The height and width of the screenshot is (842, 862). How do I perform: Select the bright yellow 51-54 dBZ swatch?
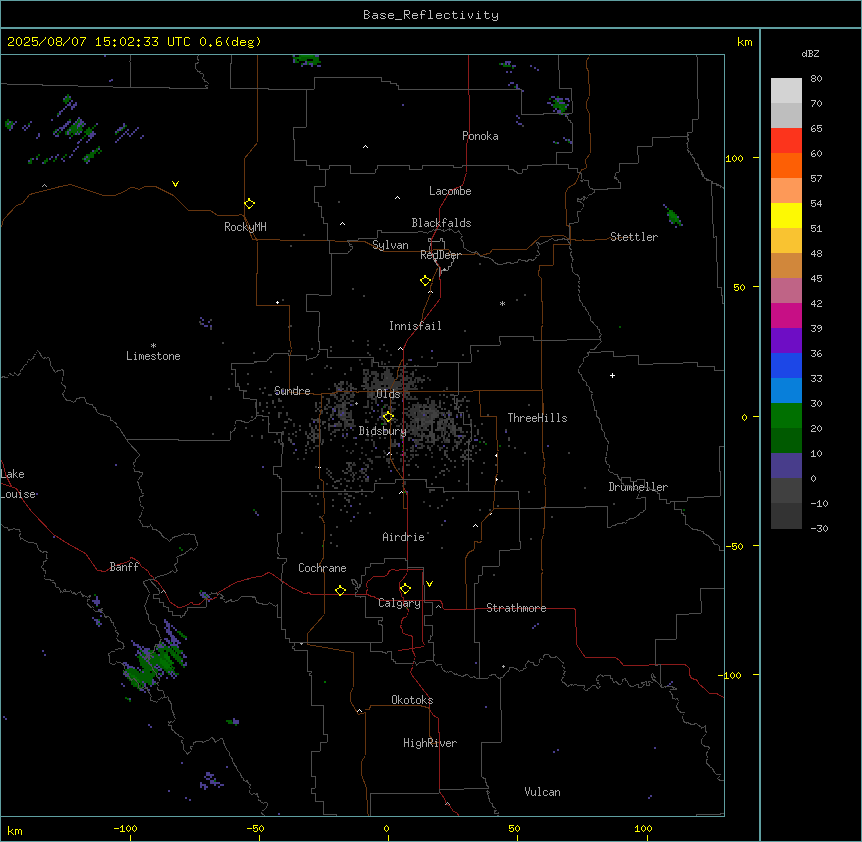(x=786, y=215)
